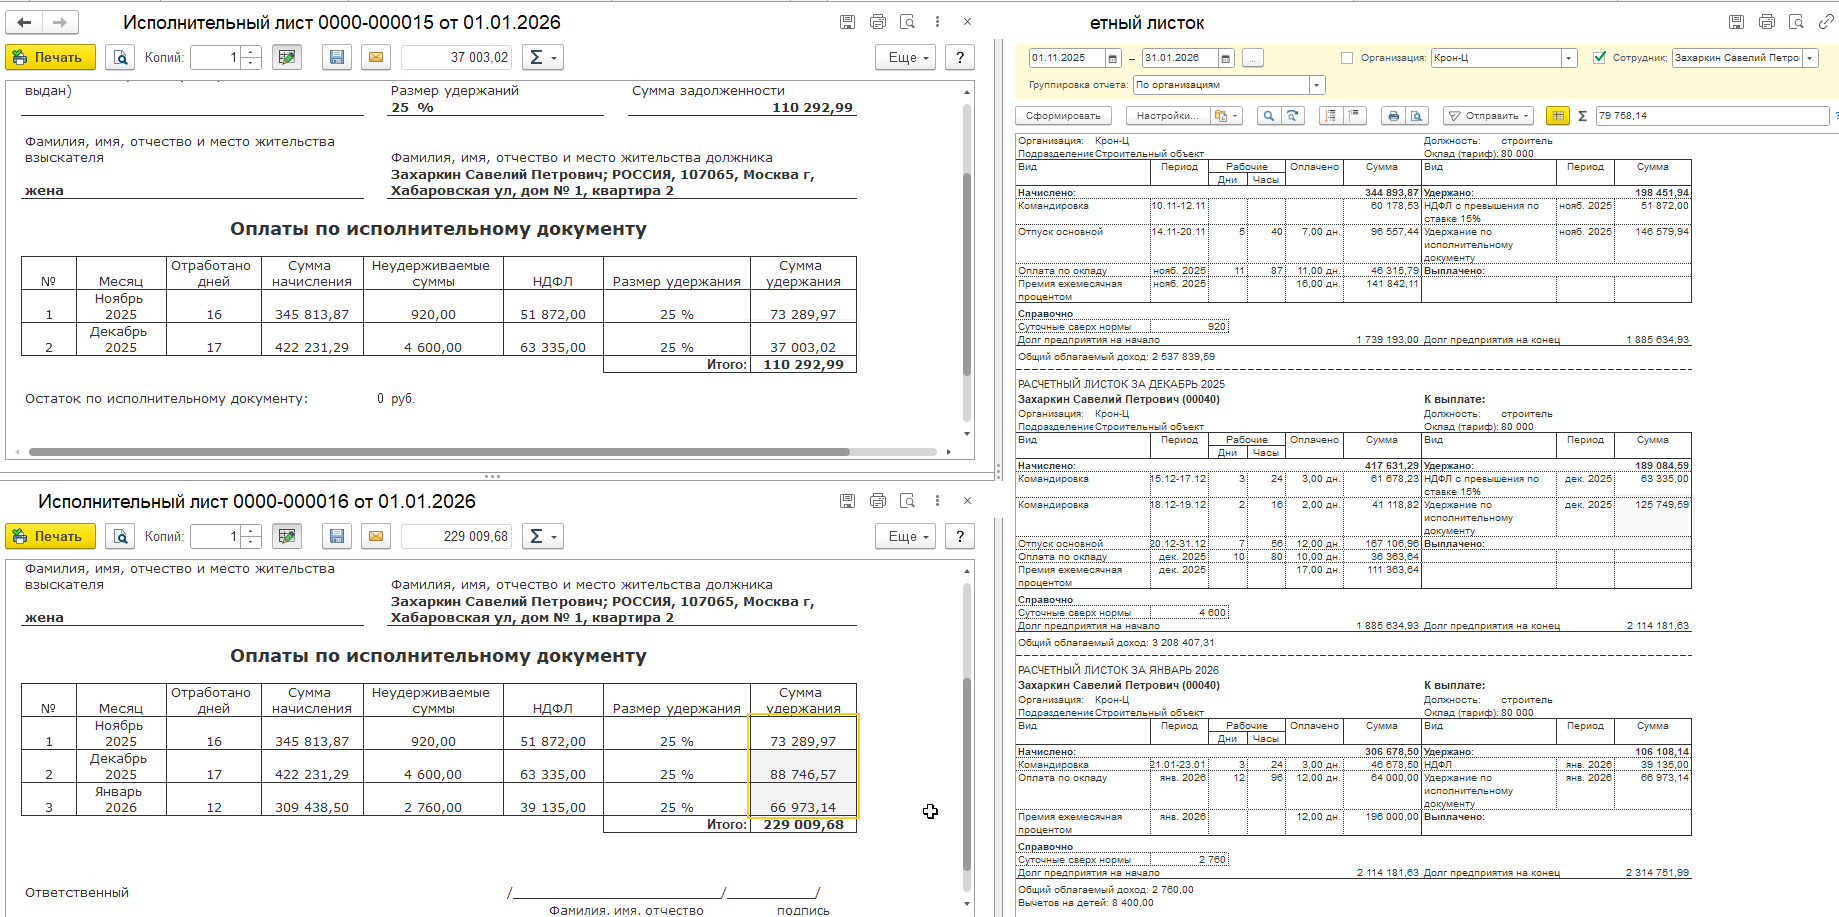Image resolution: width=1839 pixels, height=917 pixels.
Task: Printer icon in the payslip window title bar
Action: click(x=1767, y=22)
